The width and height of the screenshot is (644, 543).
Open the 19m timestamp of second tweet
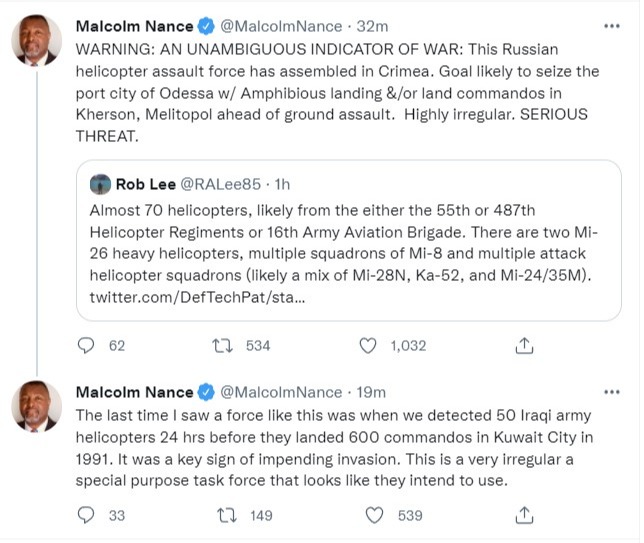(x=371, y=392)
